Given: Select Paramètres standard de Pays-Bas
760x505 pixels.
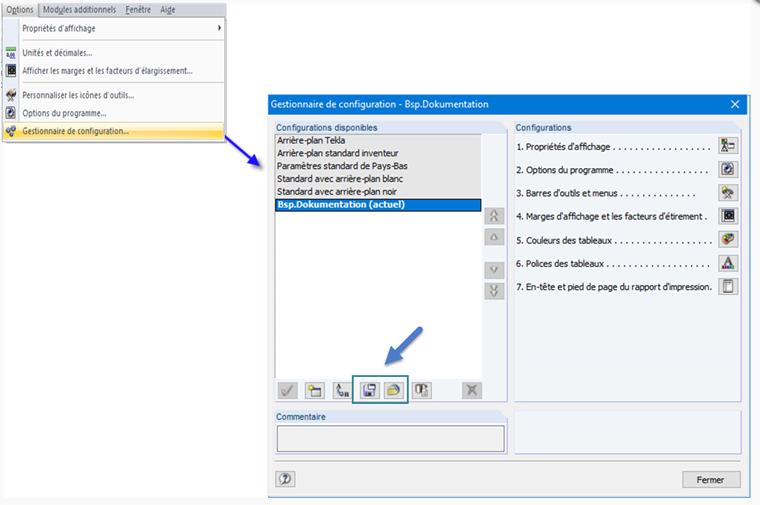Looking at the screenshot, I should (x=378, y=166).
